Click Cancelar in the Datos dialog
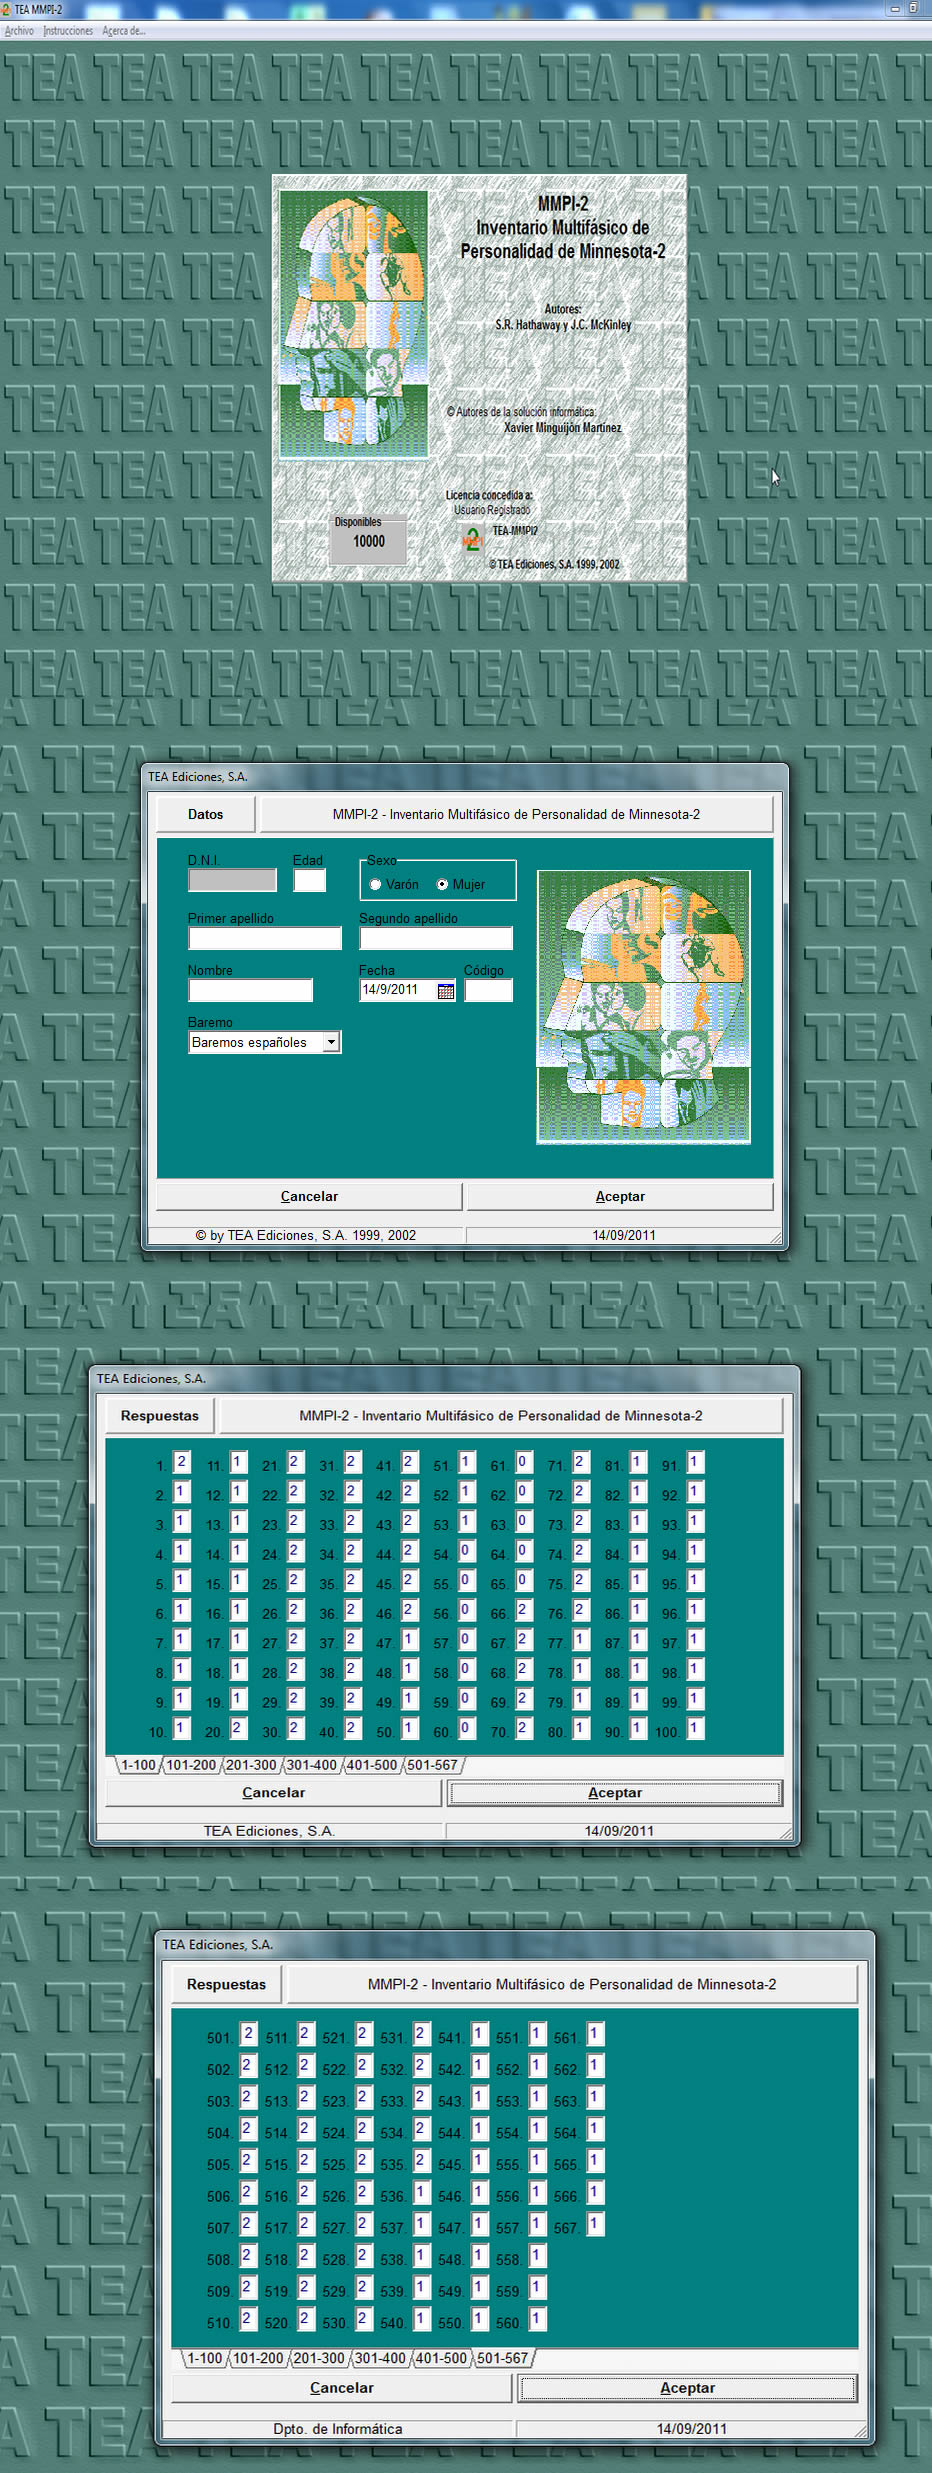 point(309,1196)
